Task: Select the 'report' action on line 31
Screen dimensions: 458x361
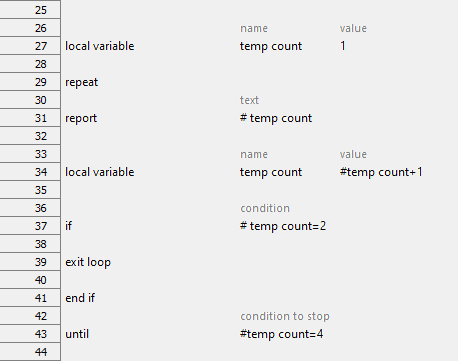Action: point(81,118)
